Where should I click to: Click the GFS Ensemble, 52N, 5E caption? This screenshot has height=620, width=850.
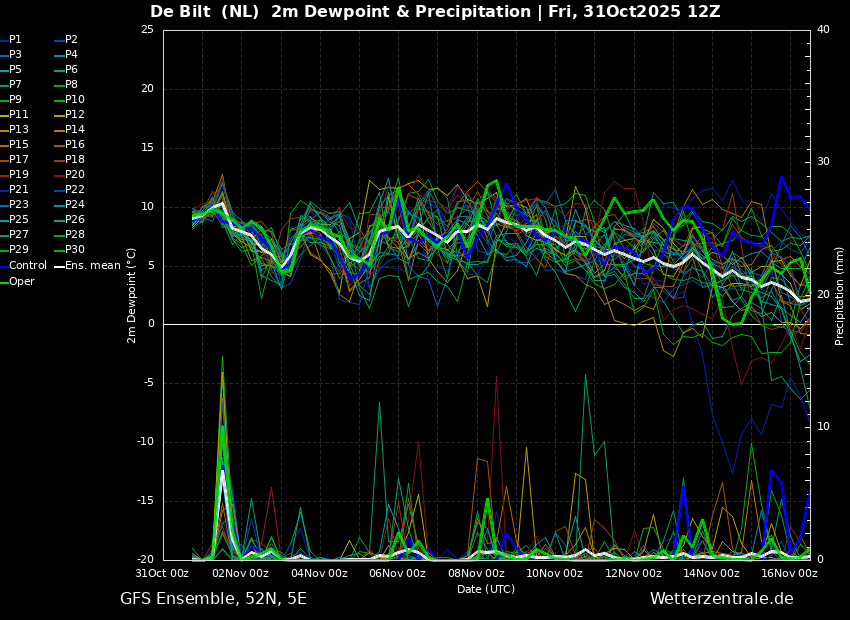(213, 599)
